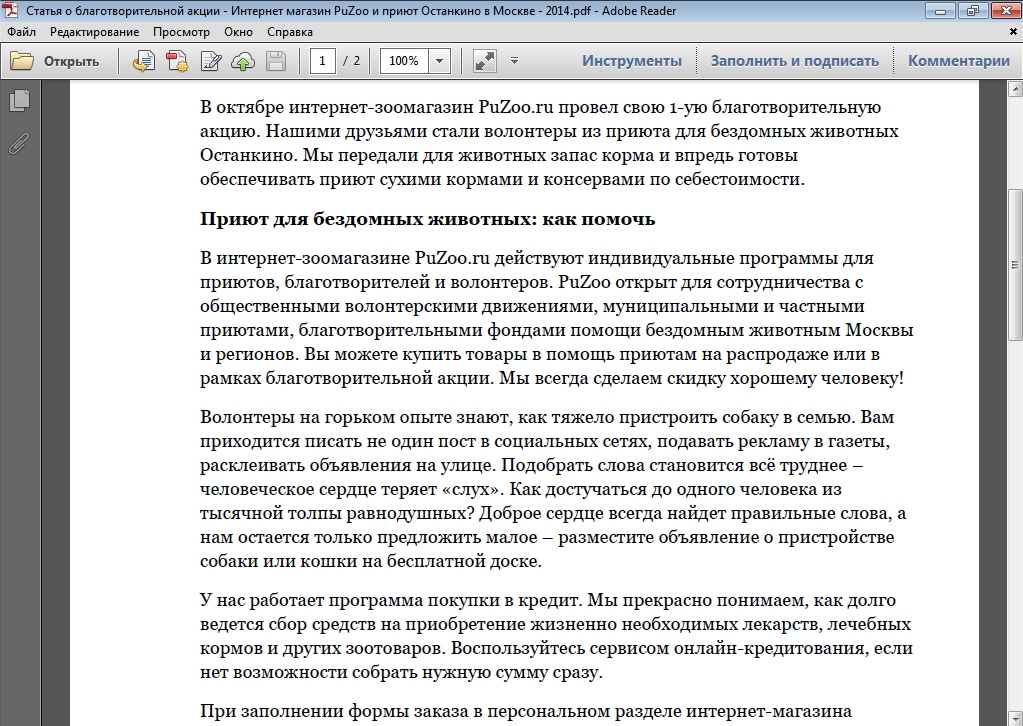Viewport: 1023px width, 726px height.
Task: Open the Справка menu
Action: 290,32
